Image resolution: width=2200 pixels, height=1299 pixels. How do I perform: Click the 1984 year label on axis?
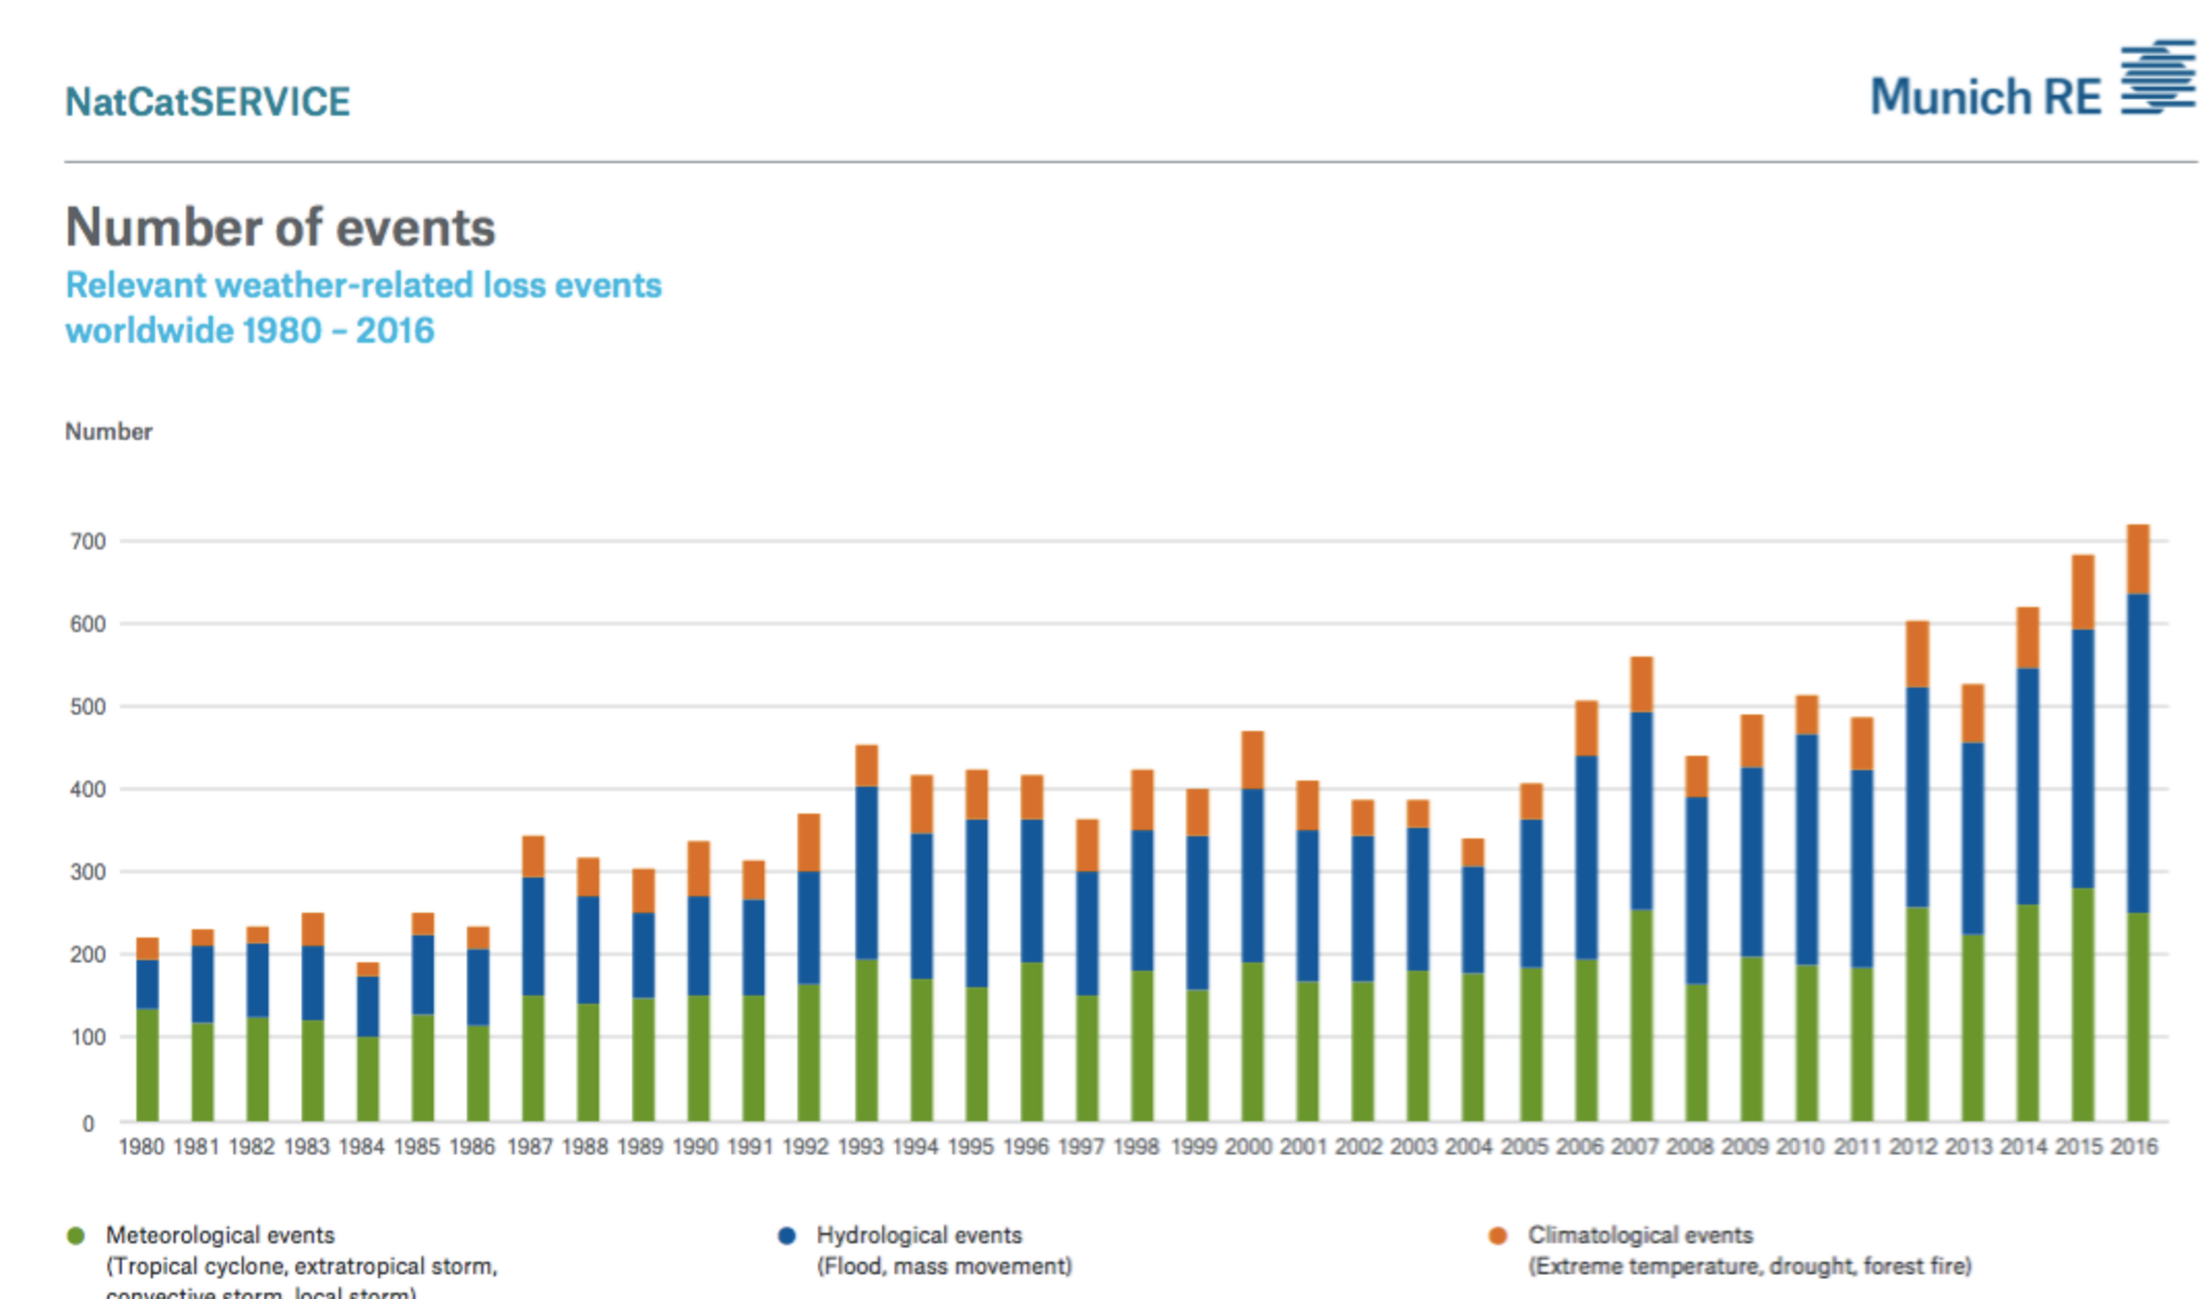pyautogui.click(x=361, y=1147)
